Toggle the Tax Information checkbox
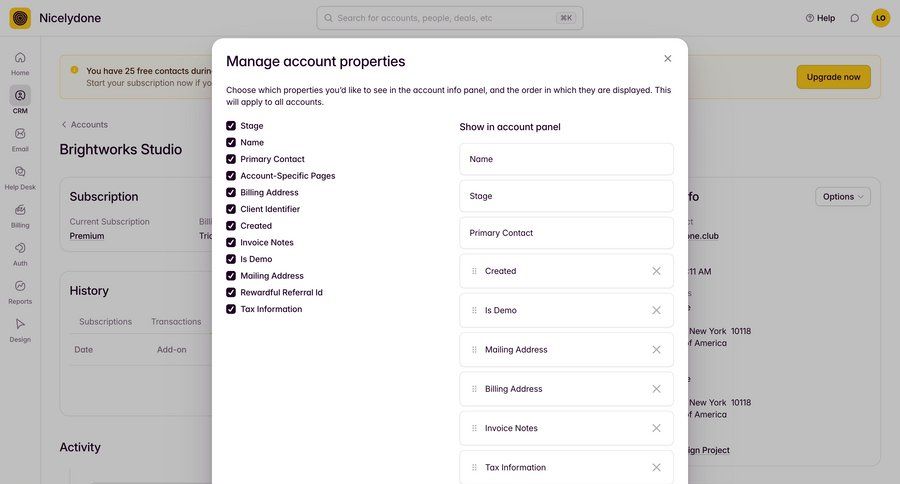The image size is (900, 484). click(x=231, y=309)
